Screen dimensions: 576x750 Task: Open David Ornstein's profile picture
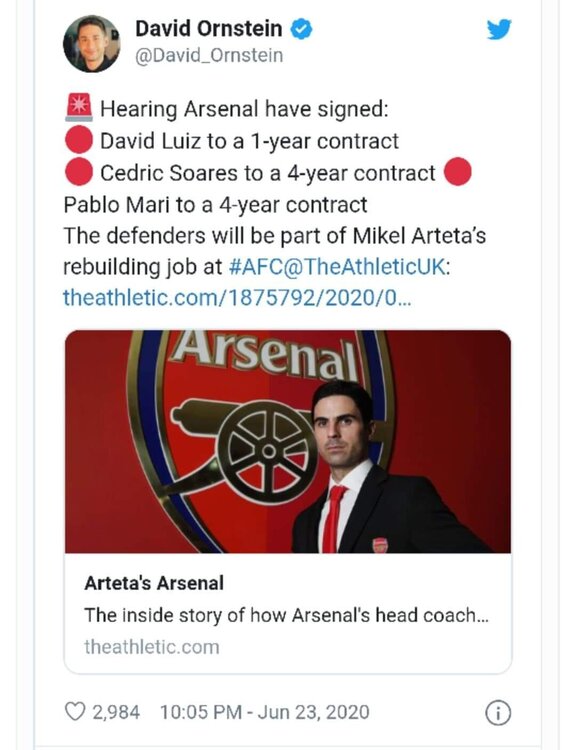92,44
